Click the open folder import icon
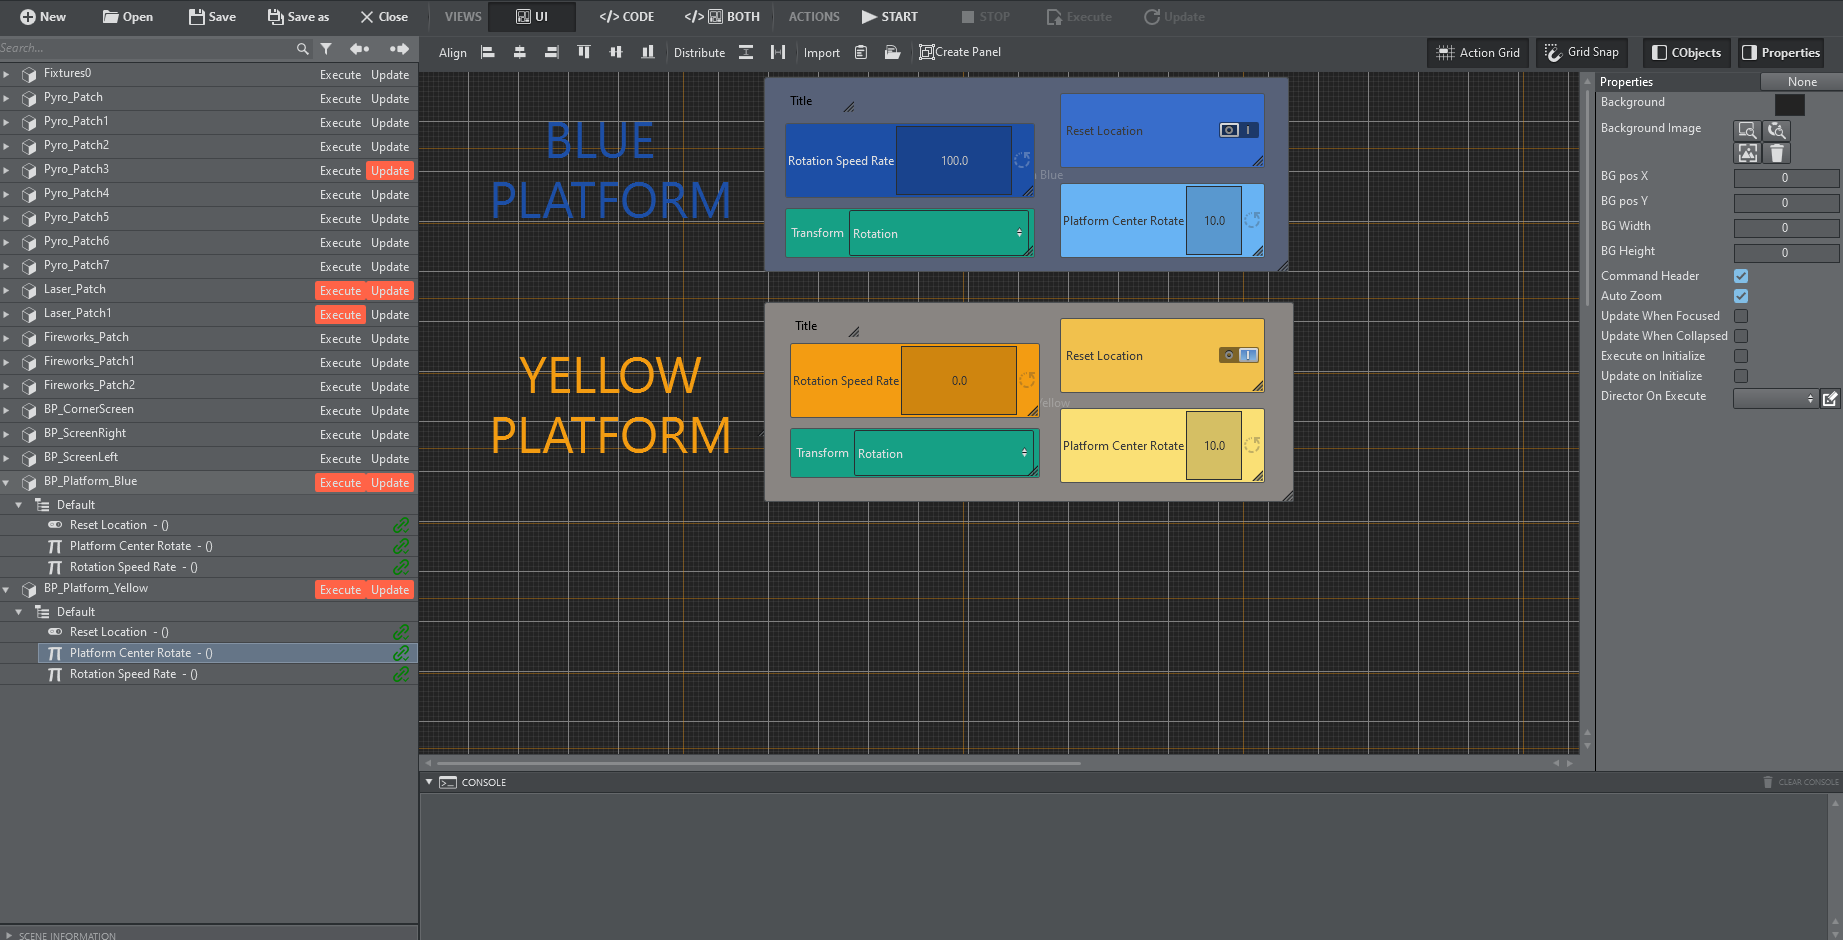 tap(892, 53)
